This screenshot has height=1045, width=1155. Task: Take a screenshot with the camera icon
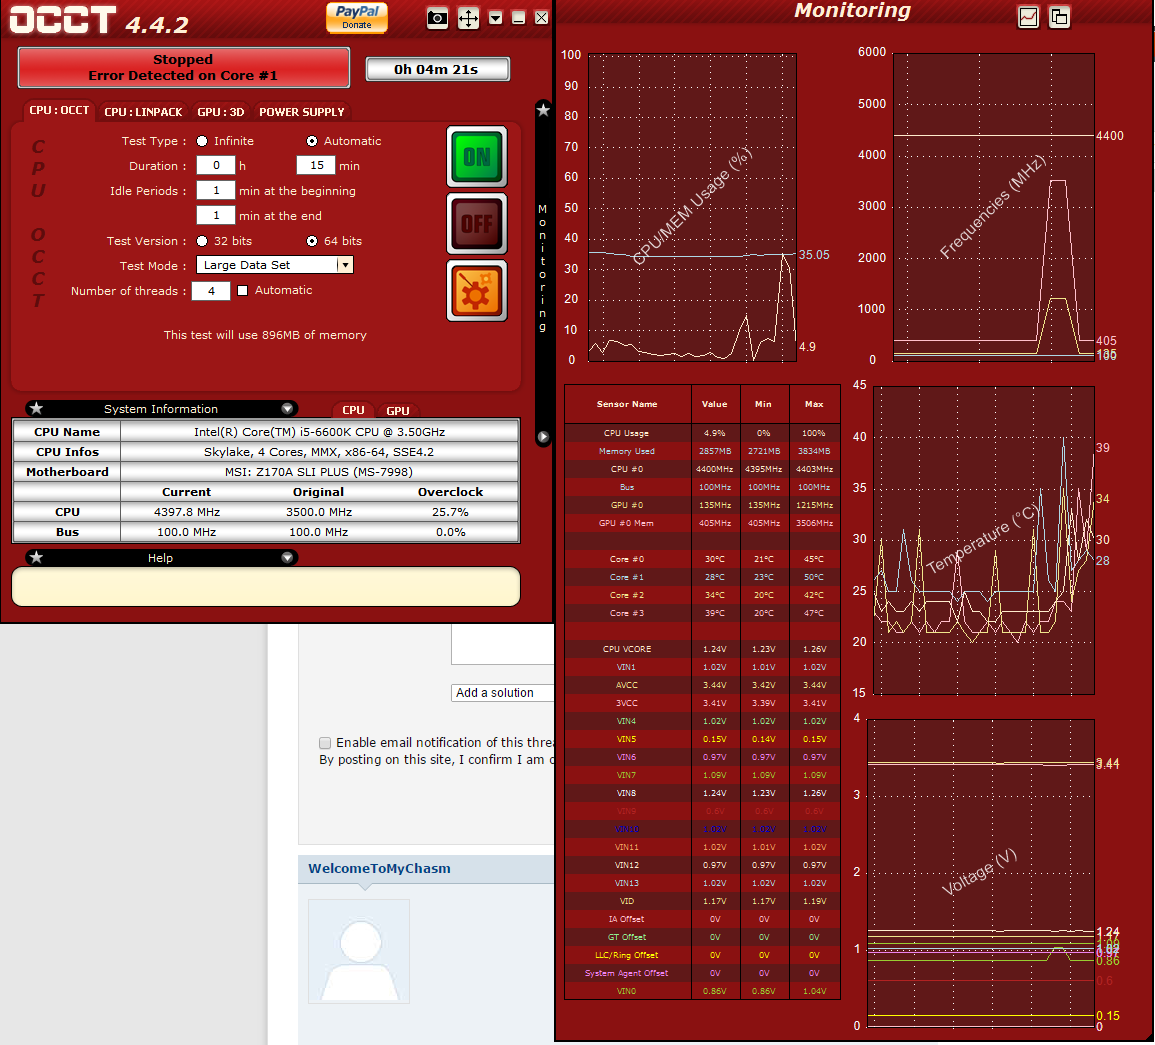tap(438, 18)
